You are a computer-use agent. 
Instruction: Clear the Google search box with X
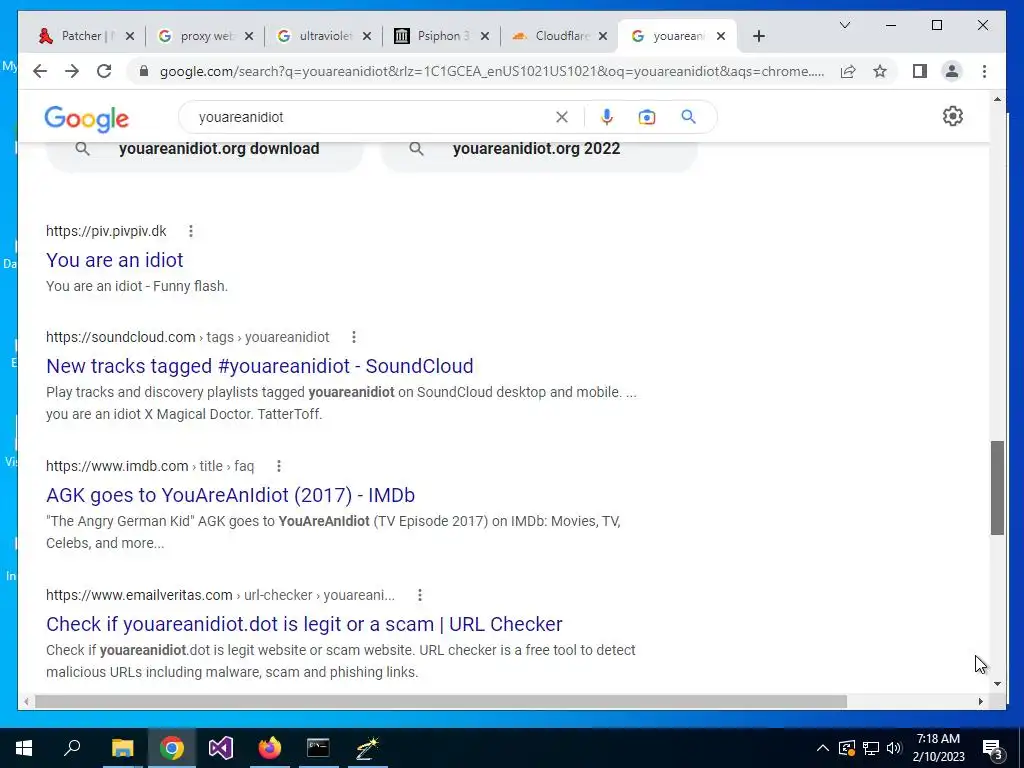pos(562,117)
